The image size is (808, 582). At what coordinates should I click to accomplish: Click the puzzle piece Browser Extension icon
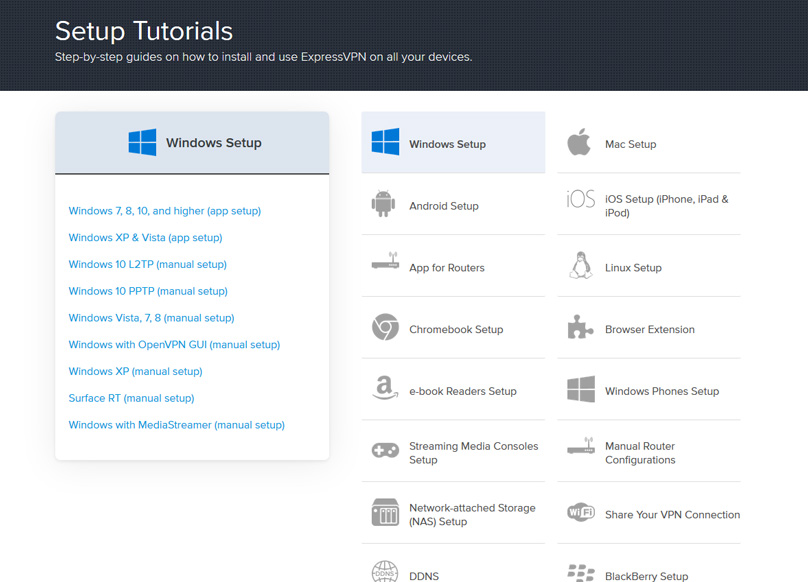[580, 327]
